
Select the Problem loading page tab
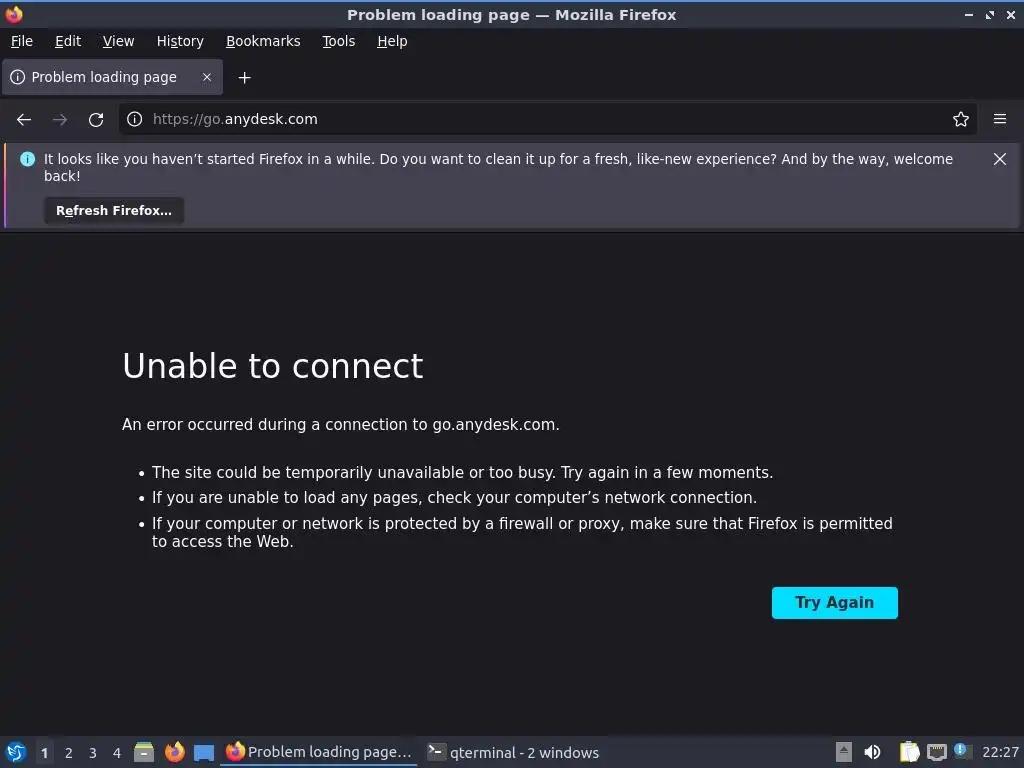112,77
